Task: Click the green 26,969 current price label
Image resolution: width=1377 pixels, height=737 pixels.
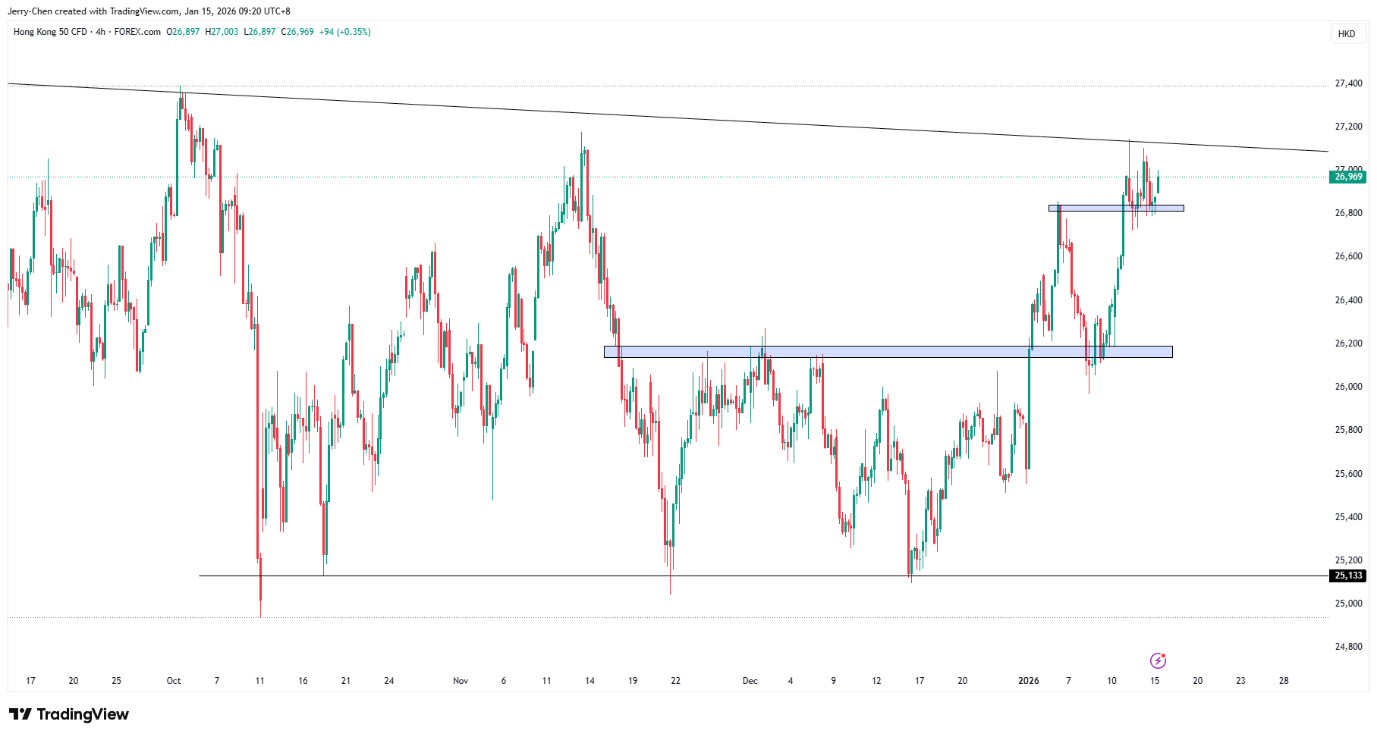Action: (x=1346, y=177)
